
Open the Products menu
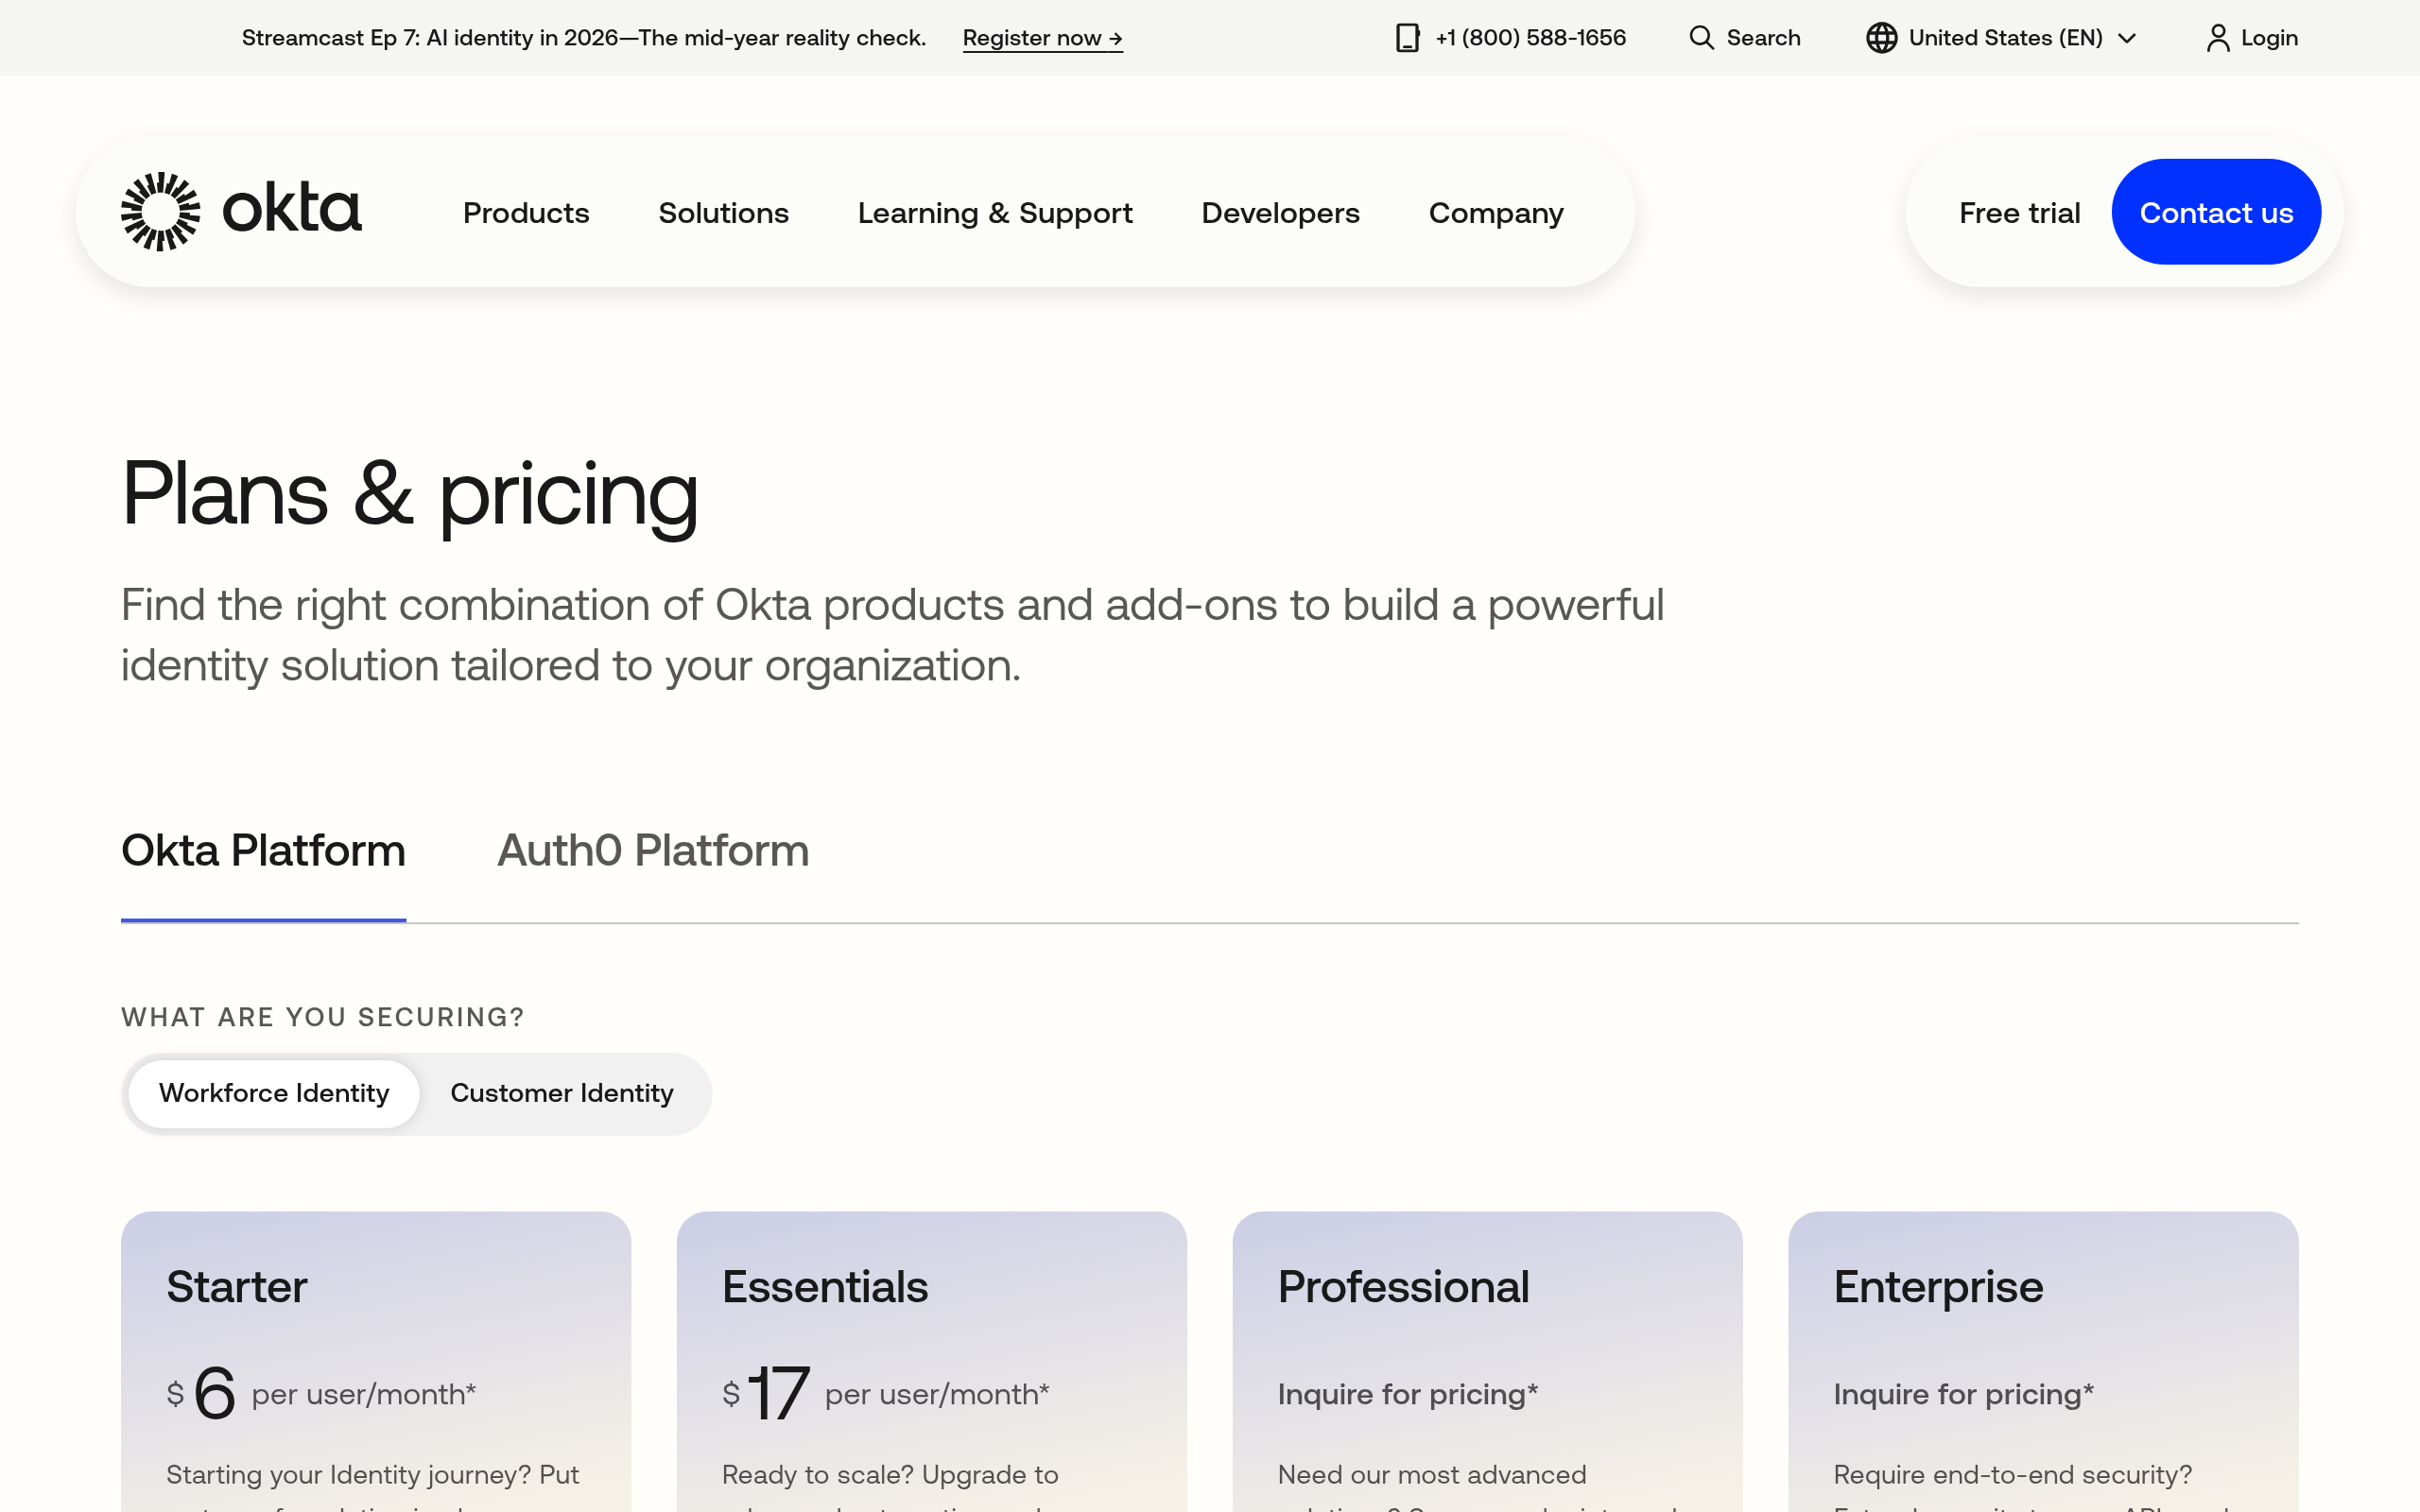[526, 213]
